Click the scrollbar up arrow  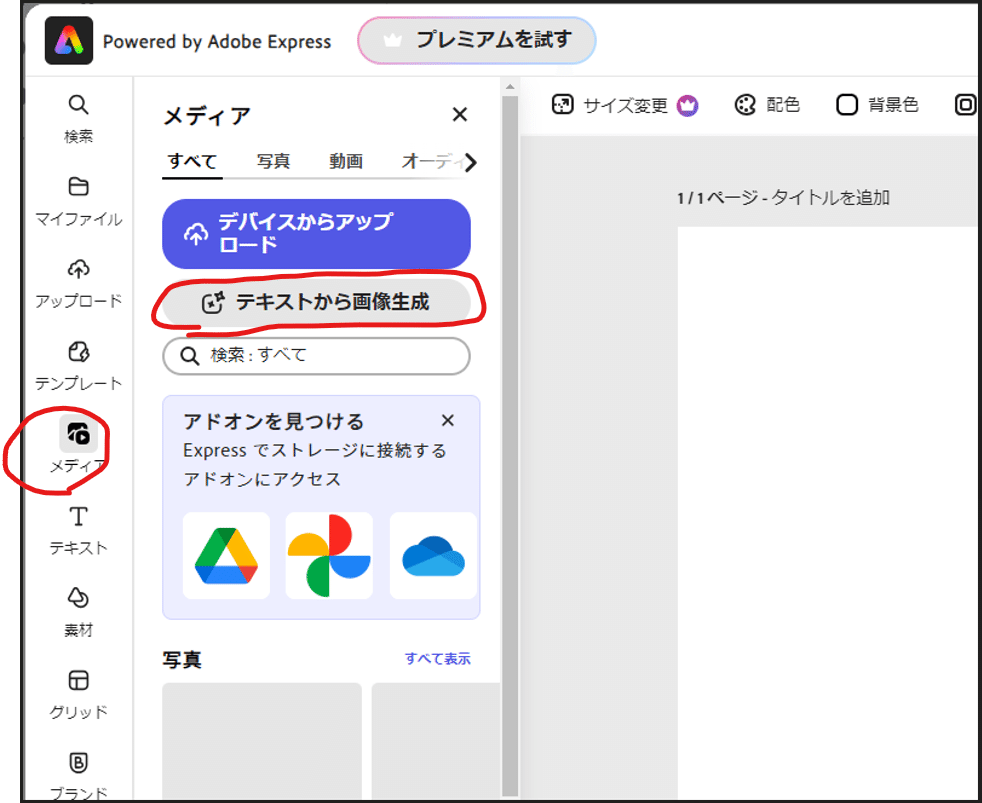(510, 86)
